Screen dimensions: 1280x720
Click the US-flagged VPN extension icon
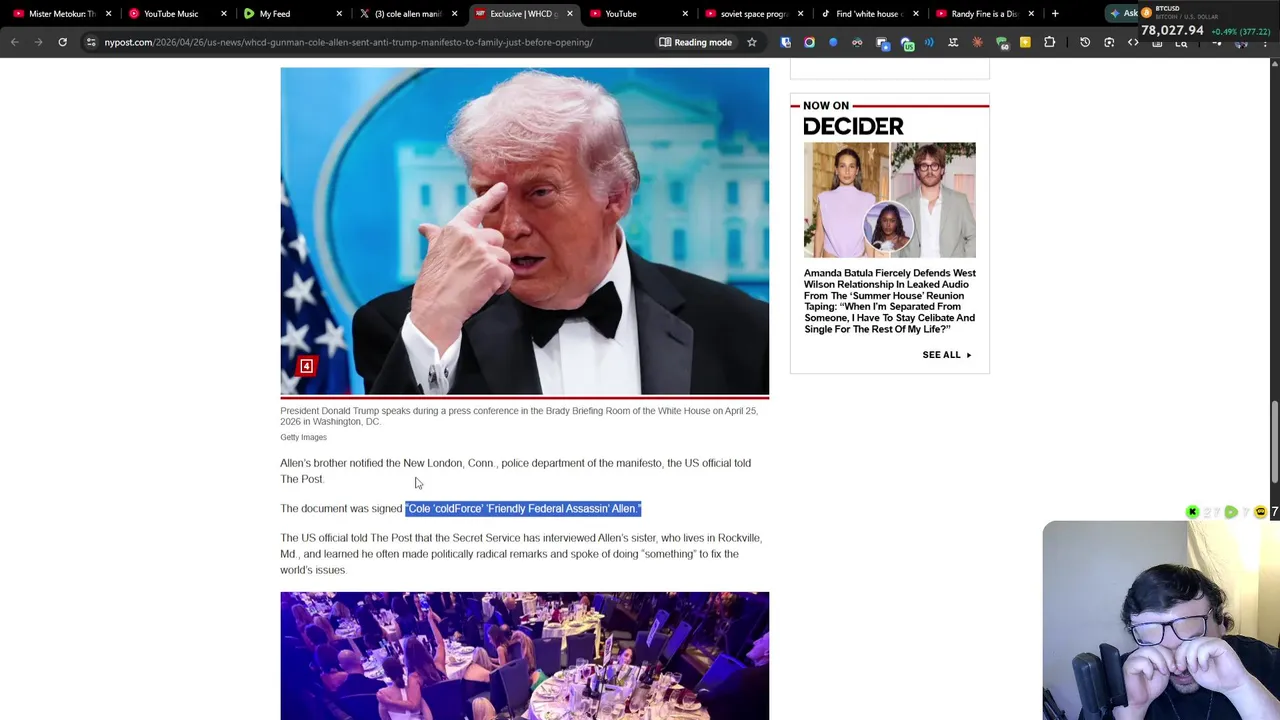click(907, 43)
